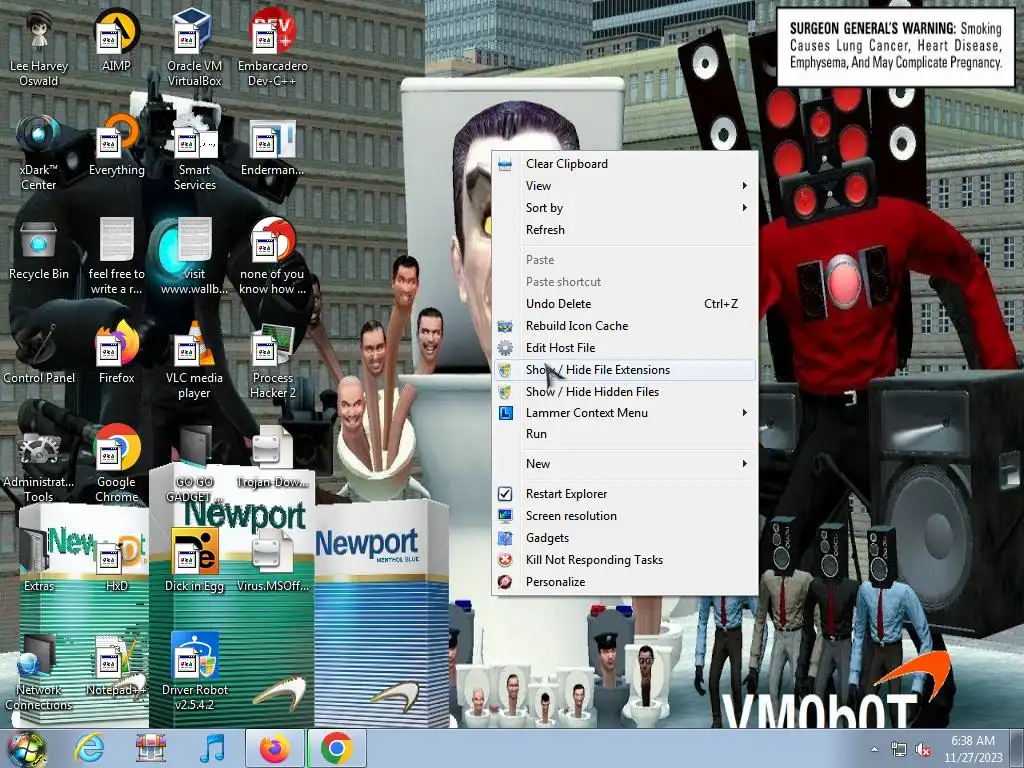Select the Process Hacker 2 icon
Image resolution: width=1024 pixels, height=768 pixels.
point(272,360)
